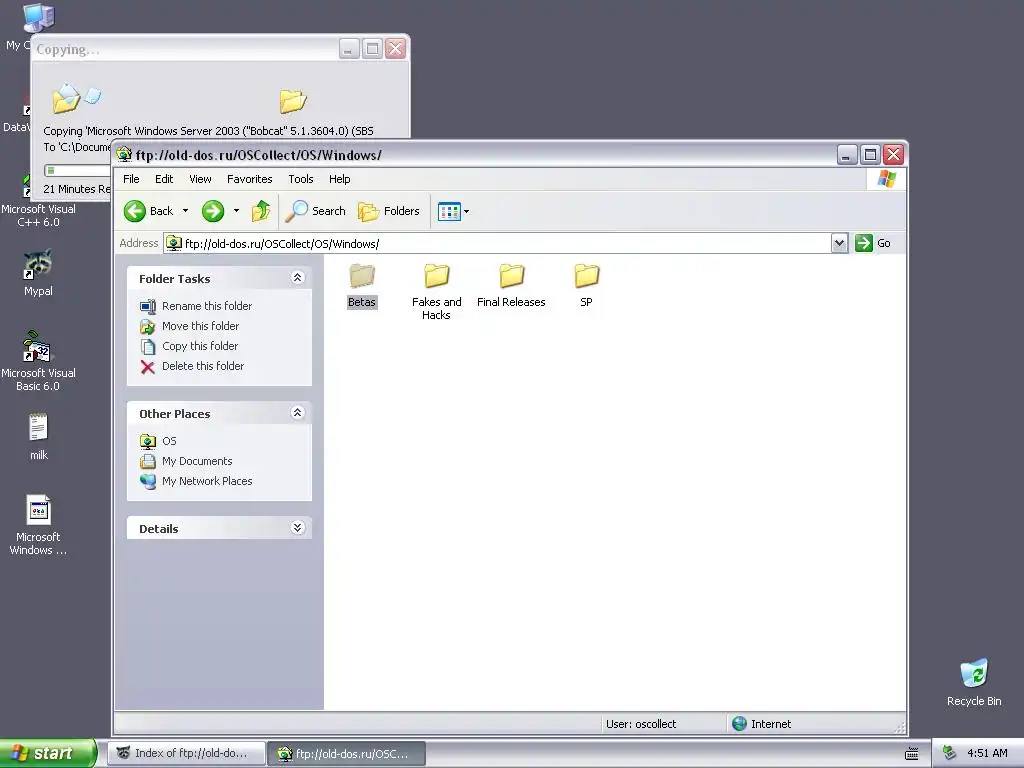Click Rename this folder

click(197, 306)
